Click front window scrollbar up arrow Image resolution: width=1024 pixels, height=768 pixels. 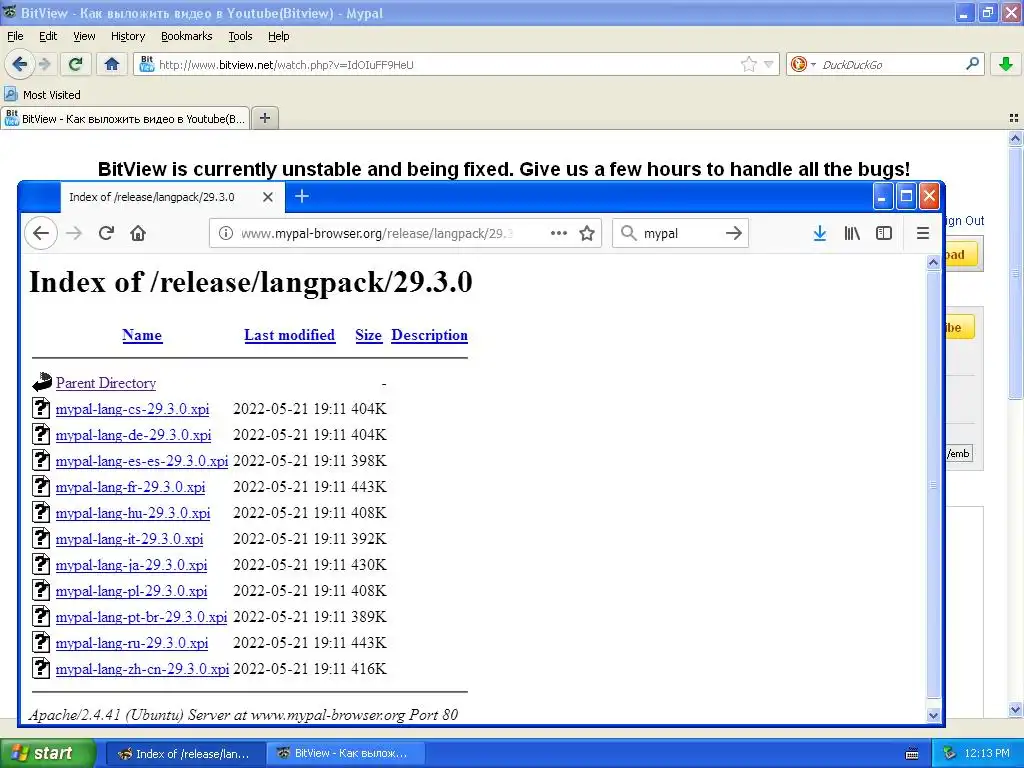pyautogui.click(x=933, y=263)
